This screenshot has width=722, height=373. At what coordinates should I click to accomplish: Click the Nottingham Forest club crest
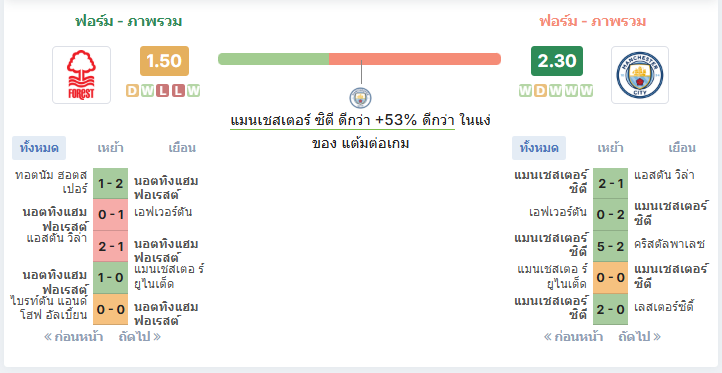(x=82, y=75)
